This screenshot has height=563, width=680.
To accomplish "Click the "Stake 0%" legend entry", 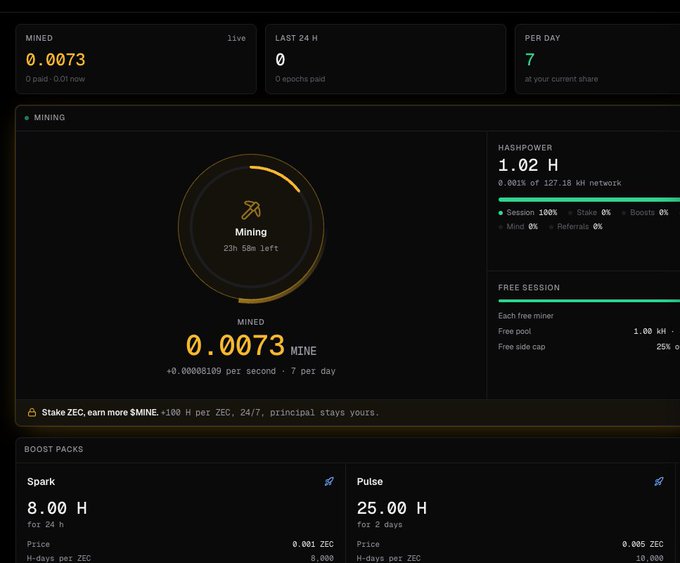I will pyautogui.click(x=590, y=213).
